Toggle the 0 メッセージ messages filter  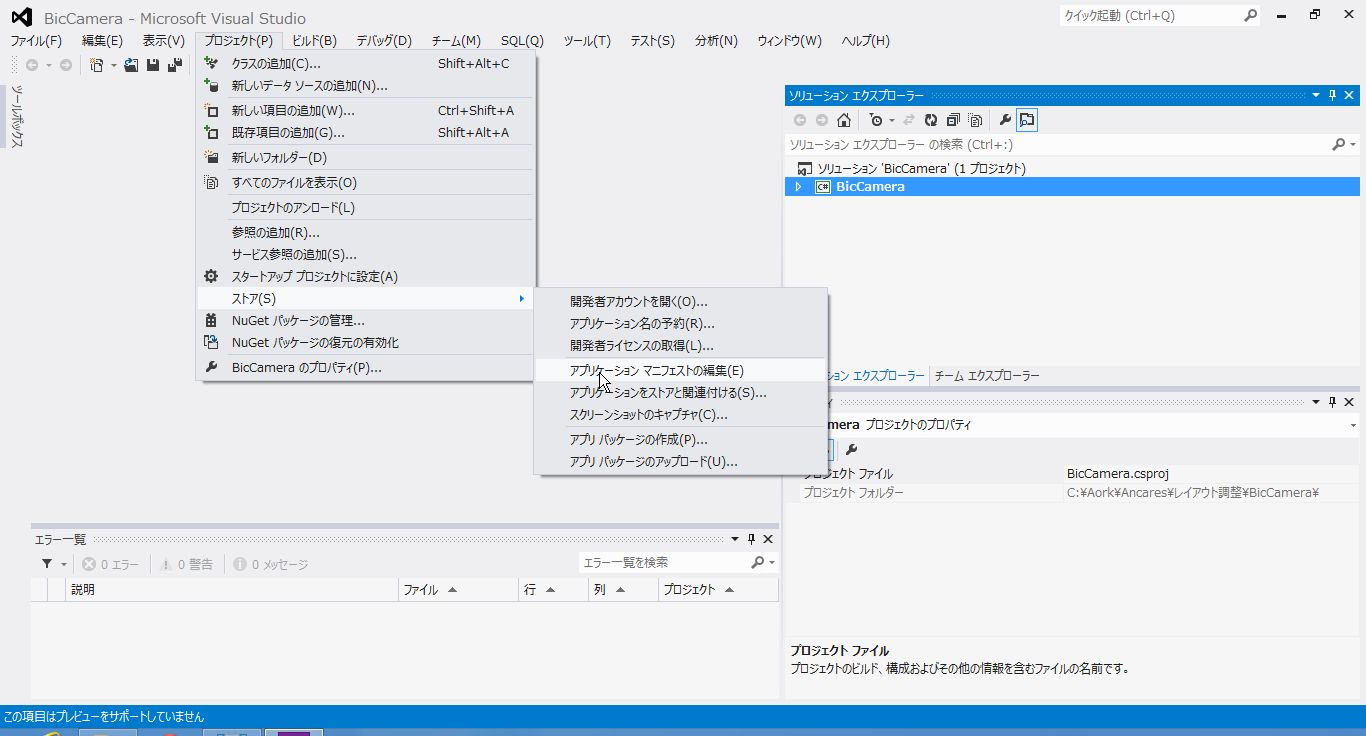(270, 564)
